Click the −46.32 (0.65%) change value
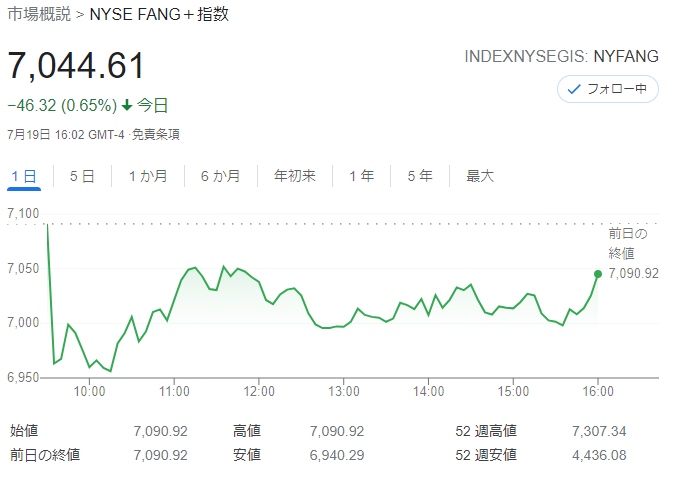 click(x=62, y=105)
